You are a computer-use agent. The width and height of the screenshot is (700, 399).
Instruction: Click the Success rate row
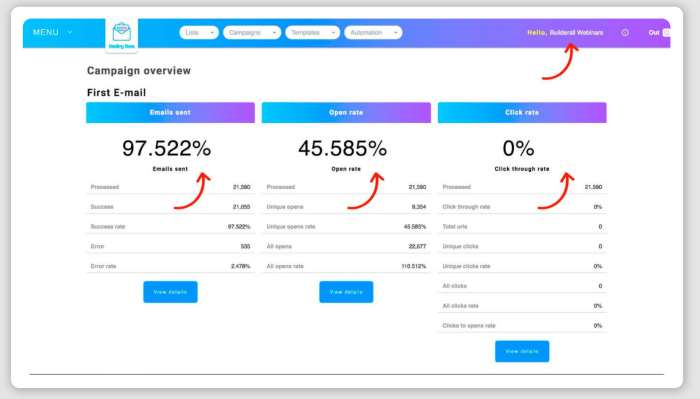pyautogui.click(x=171, y=227)
